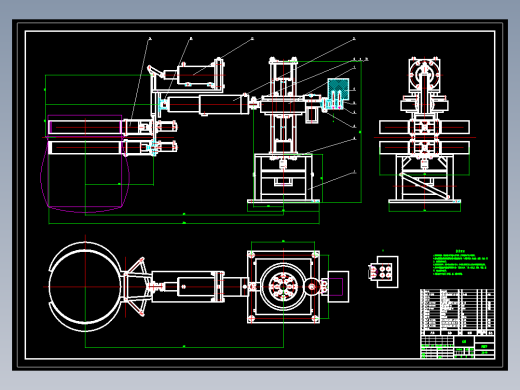The height and width of the screenshot is (390, 520).
Task: Click the large gripper ring in plan view
Action: tap(85, 287)
